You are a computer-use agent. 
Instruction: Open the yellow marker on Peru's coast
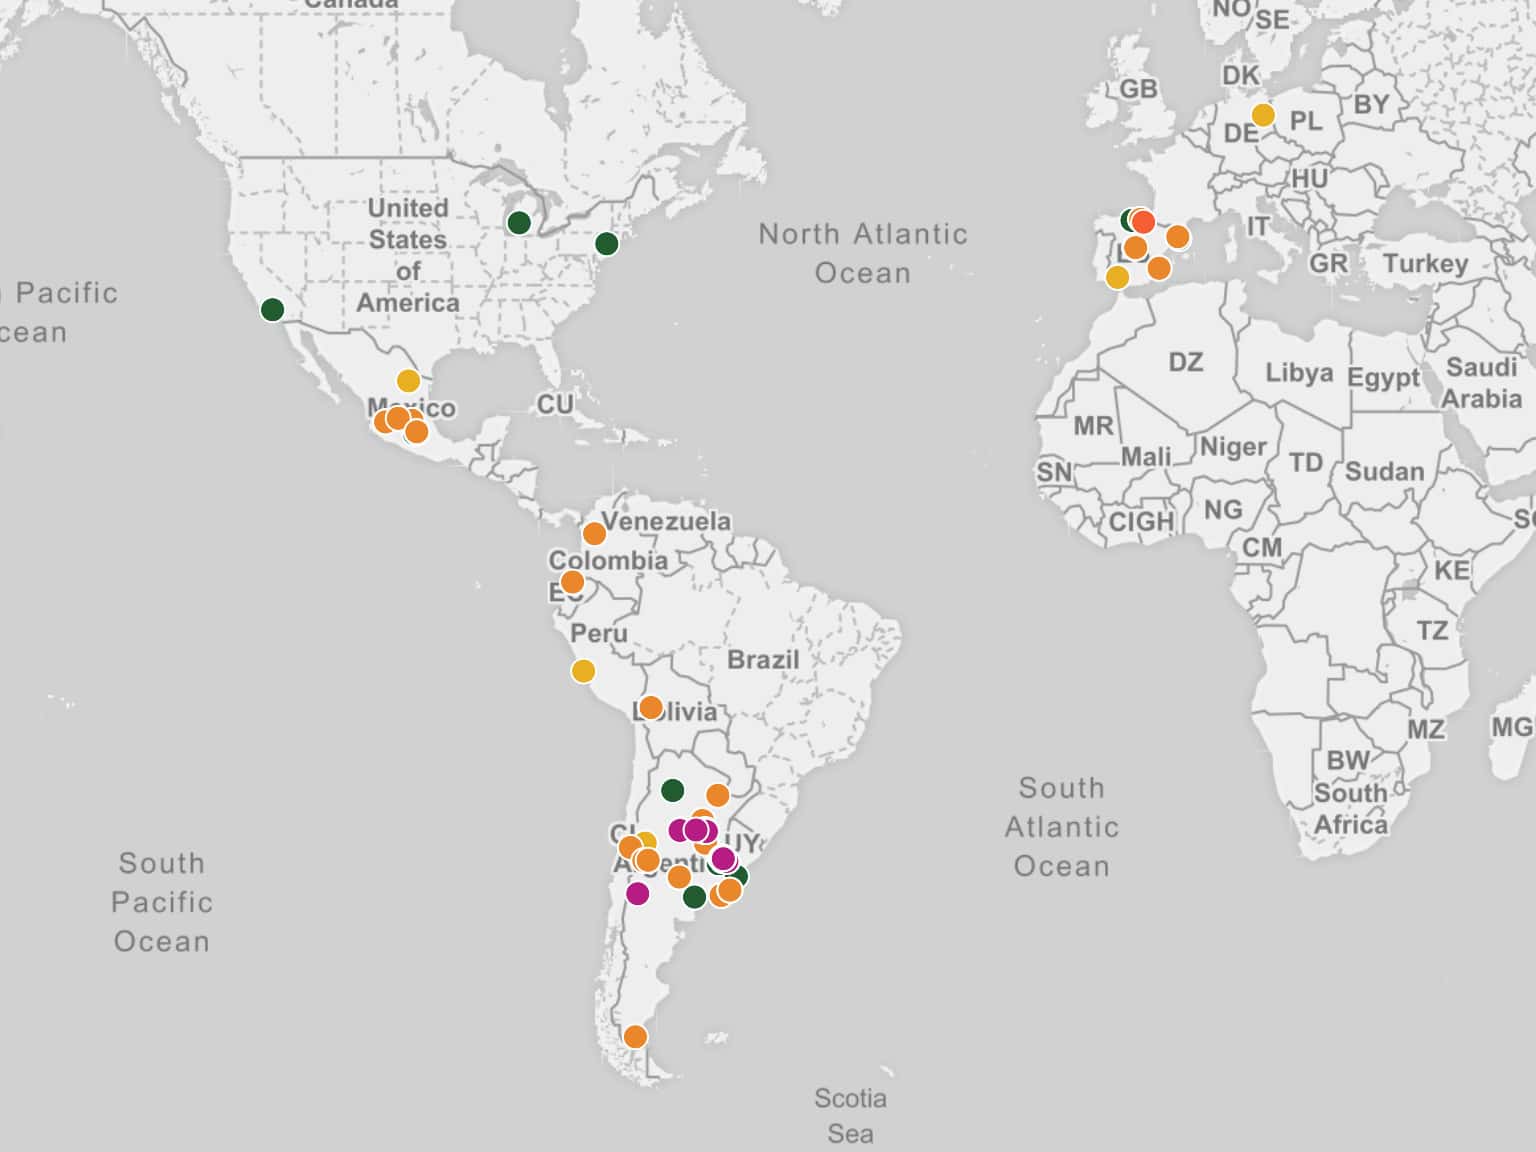[x=583, y=671]
